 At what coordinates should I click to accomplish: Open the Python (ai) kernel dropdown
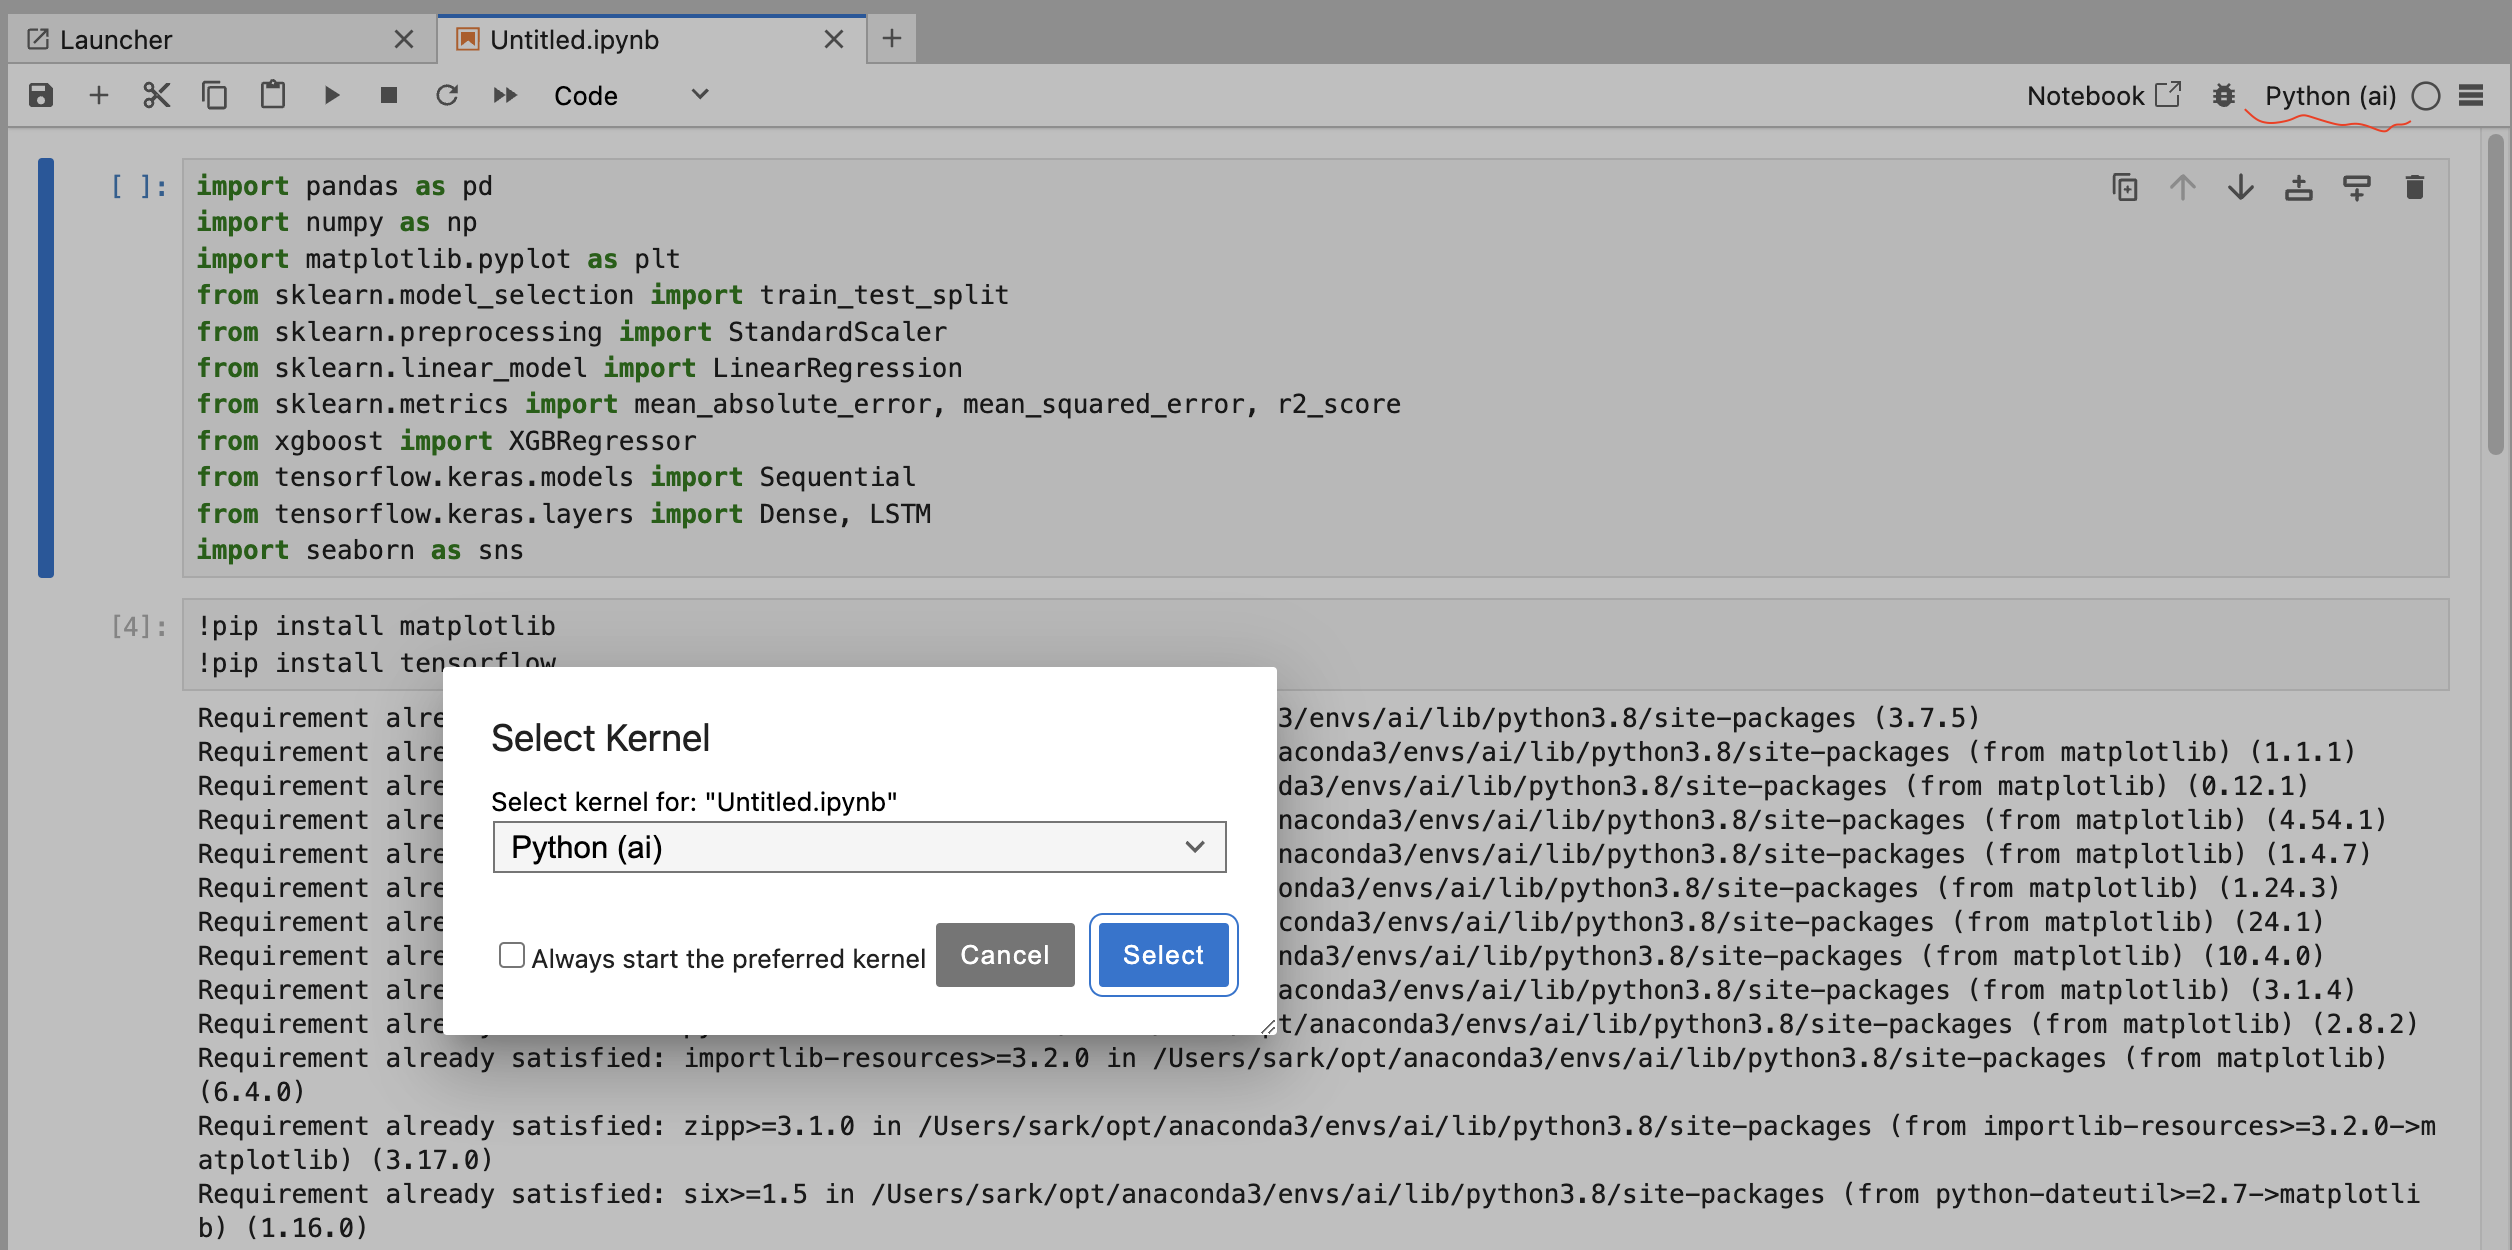tap(858, 847)
